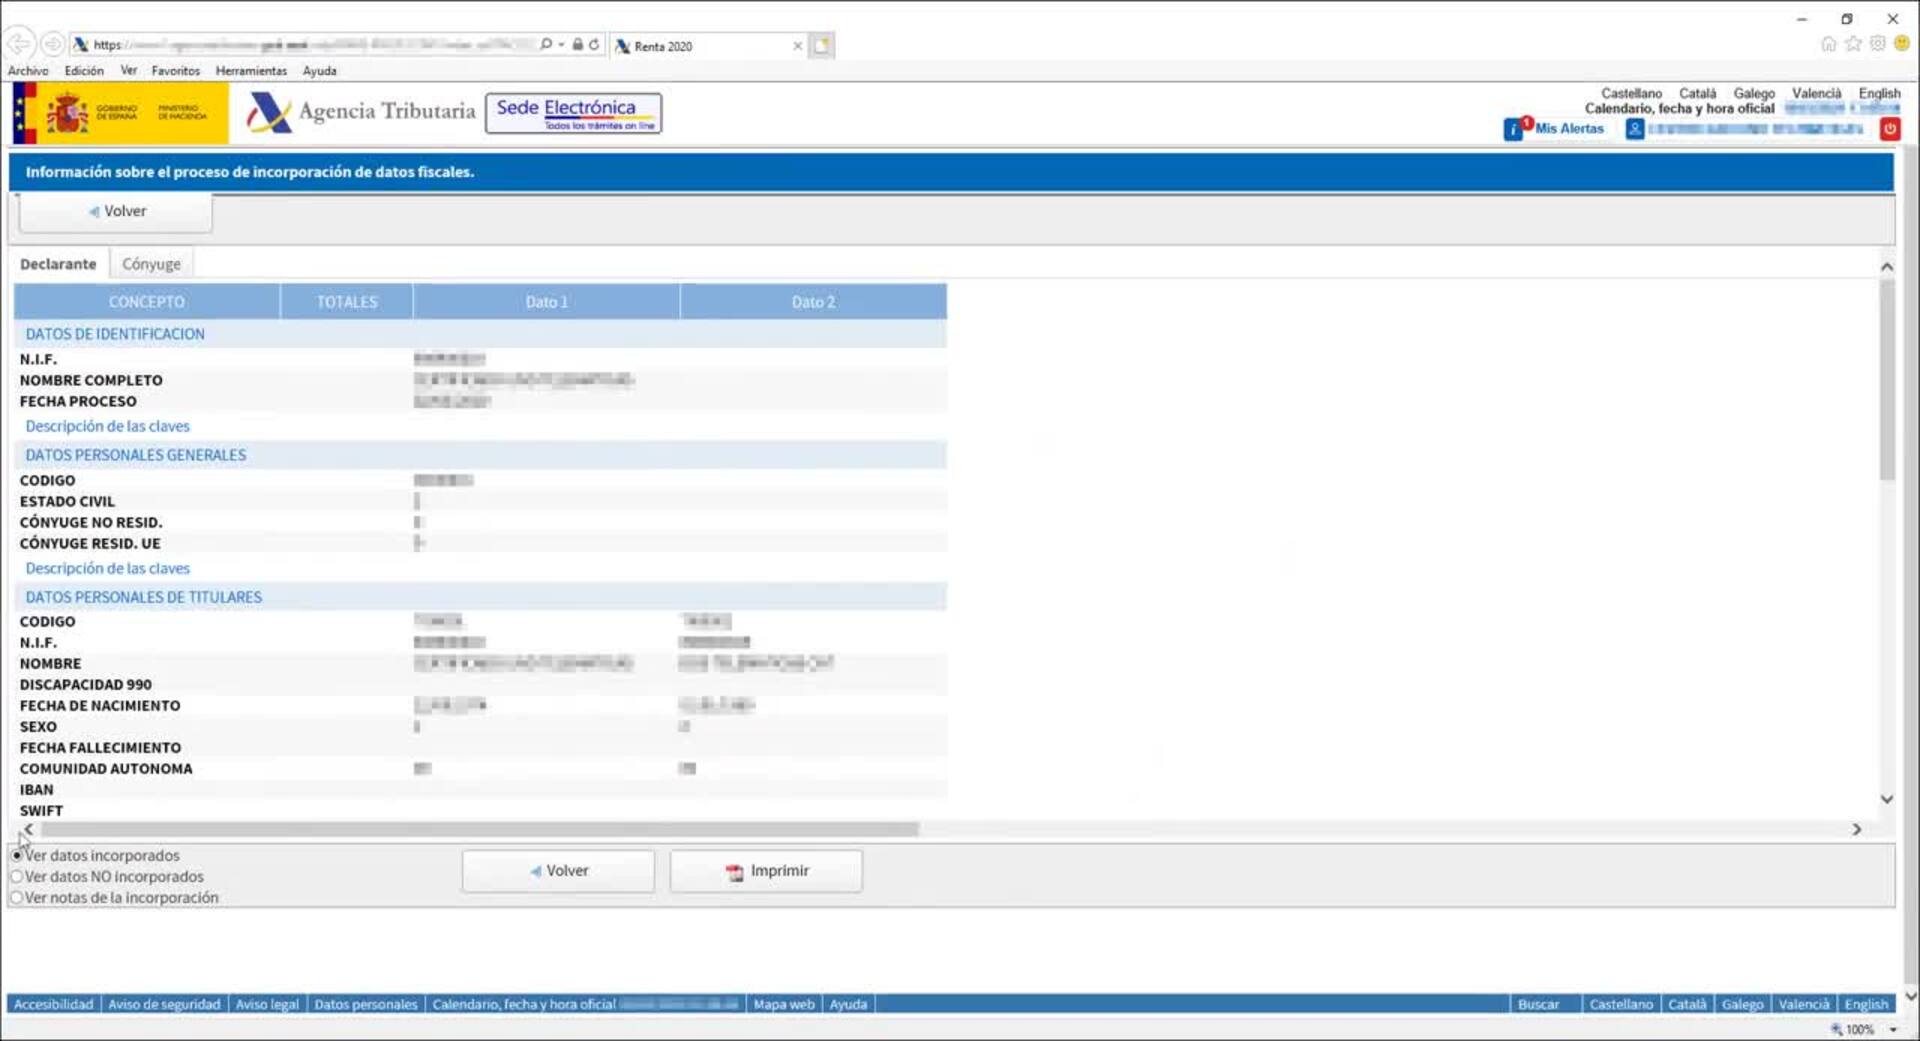
Task: Switch to the Cónyuge tab
Action: click(151, 264)
